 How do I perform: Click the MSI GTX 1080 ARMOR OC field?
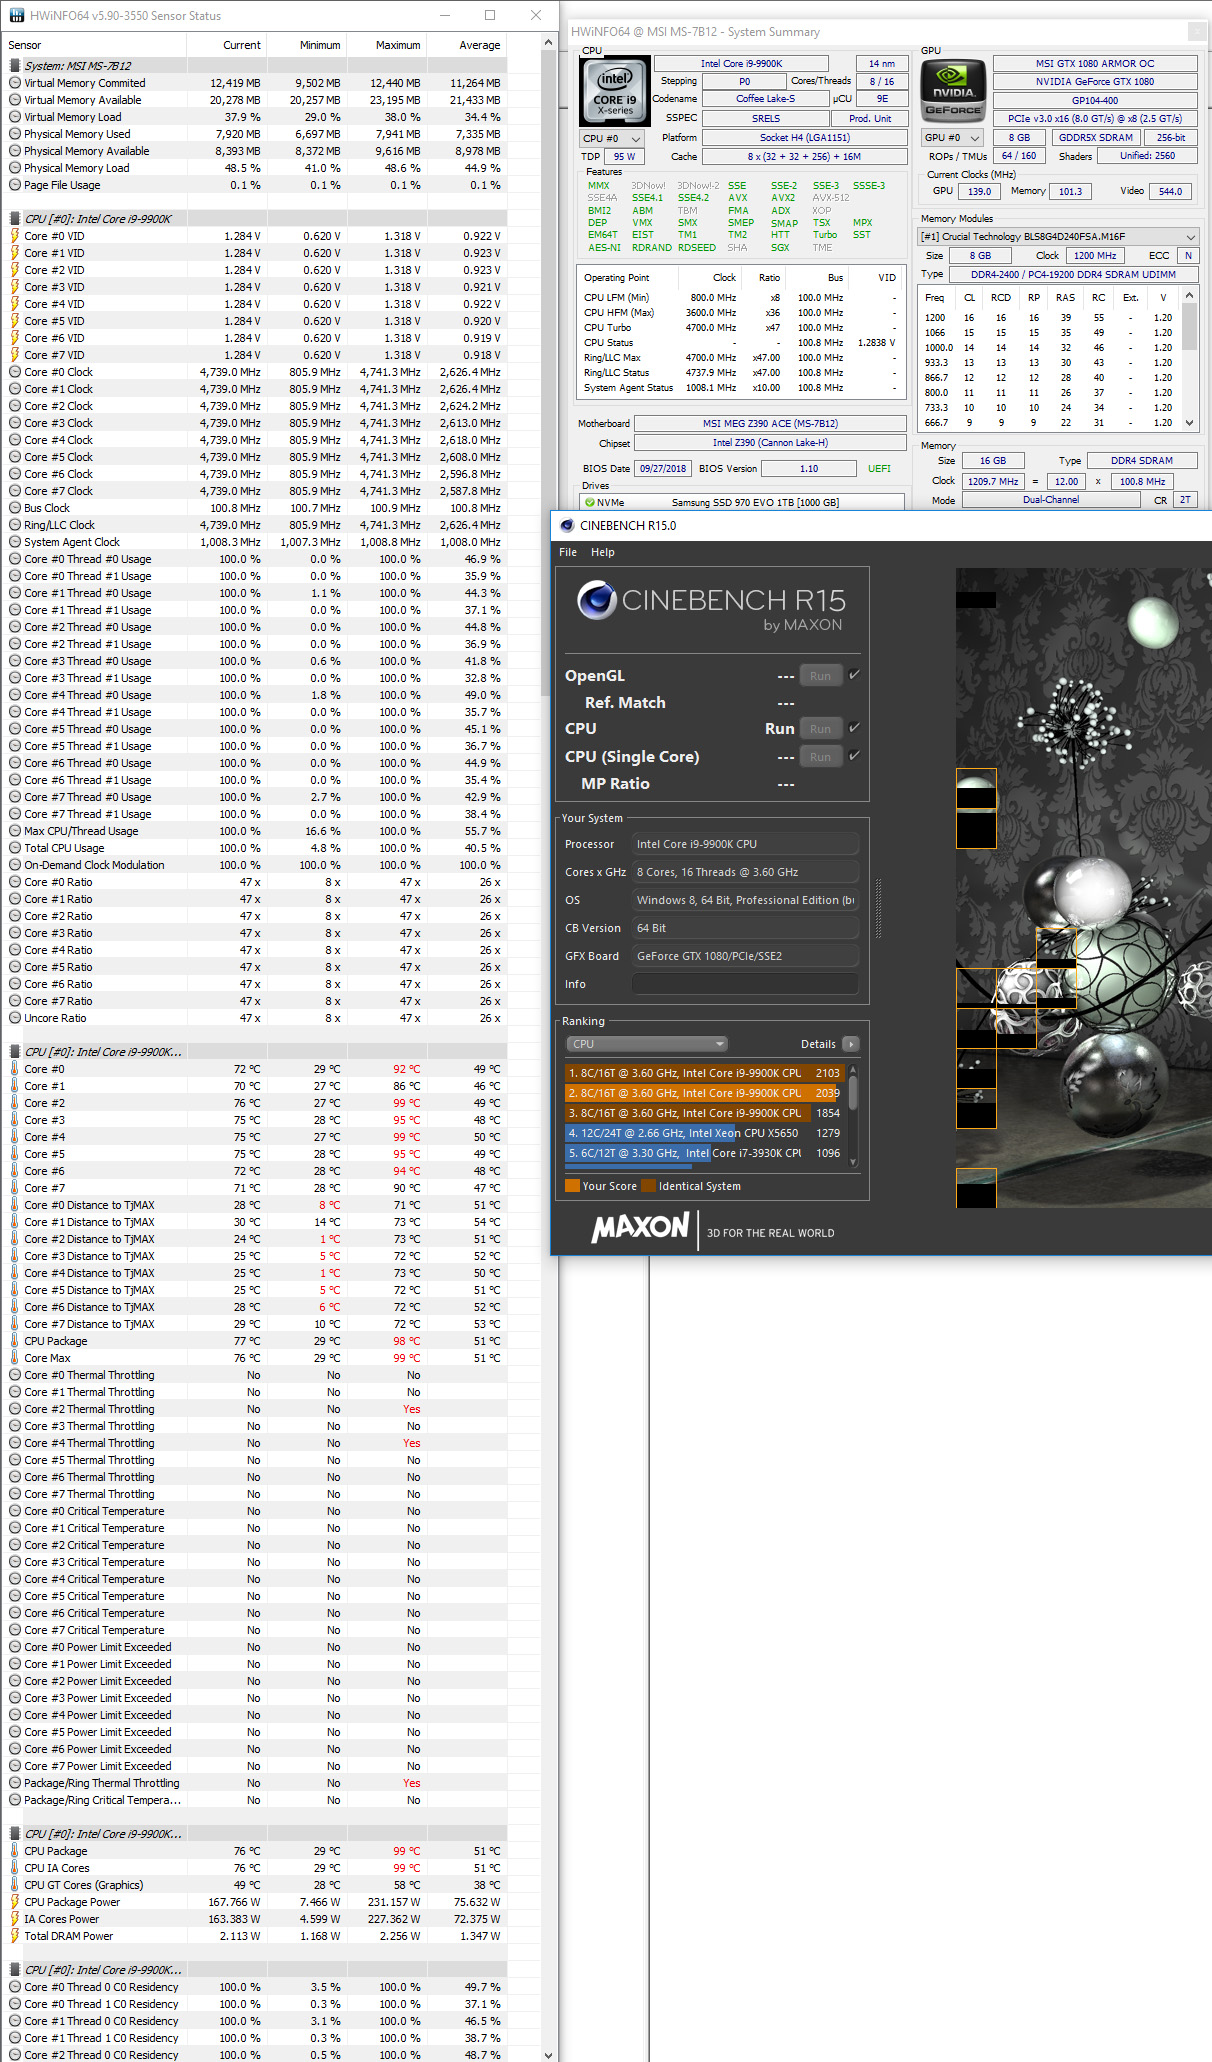click(1095, 64)
